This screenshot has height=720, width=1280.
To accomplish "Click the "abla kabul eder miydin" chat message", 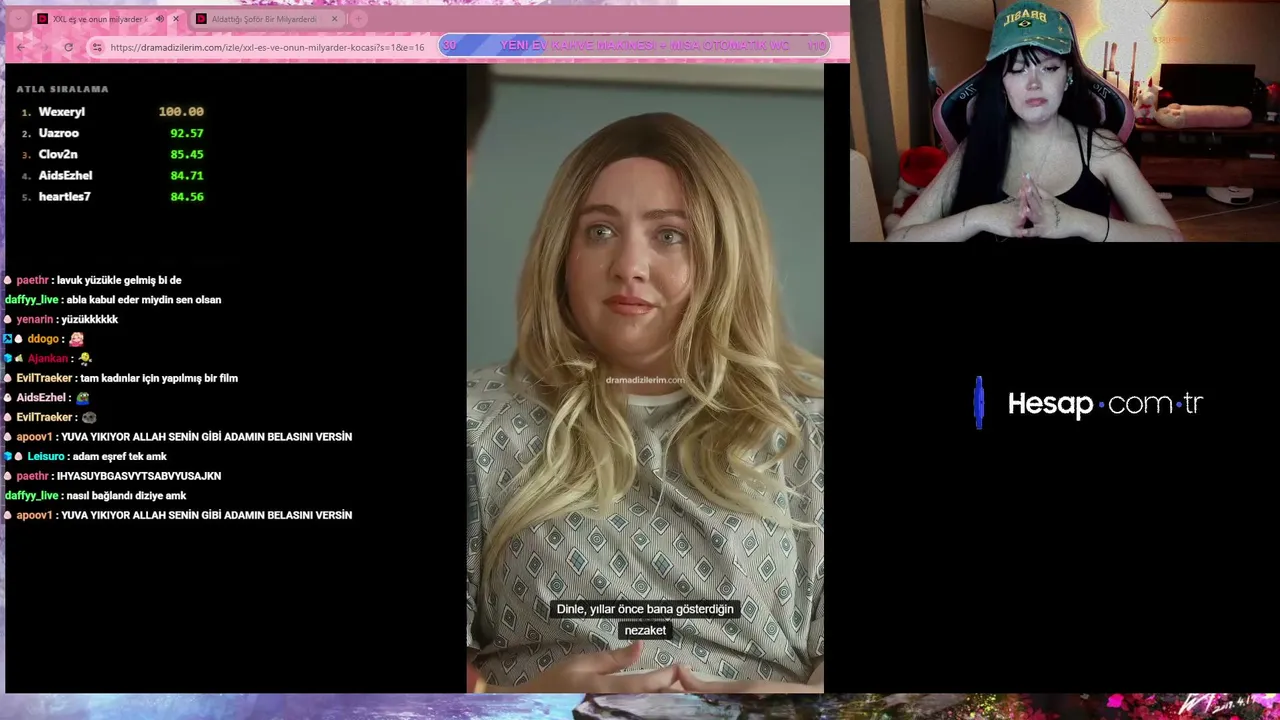I will point(144,300).
